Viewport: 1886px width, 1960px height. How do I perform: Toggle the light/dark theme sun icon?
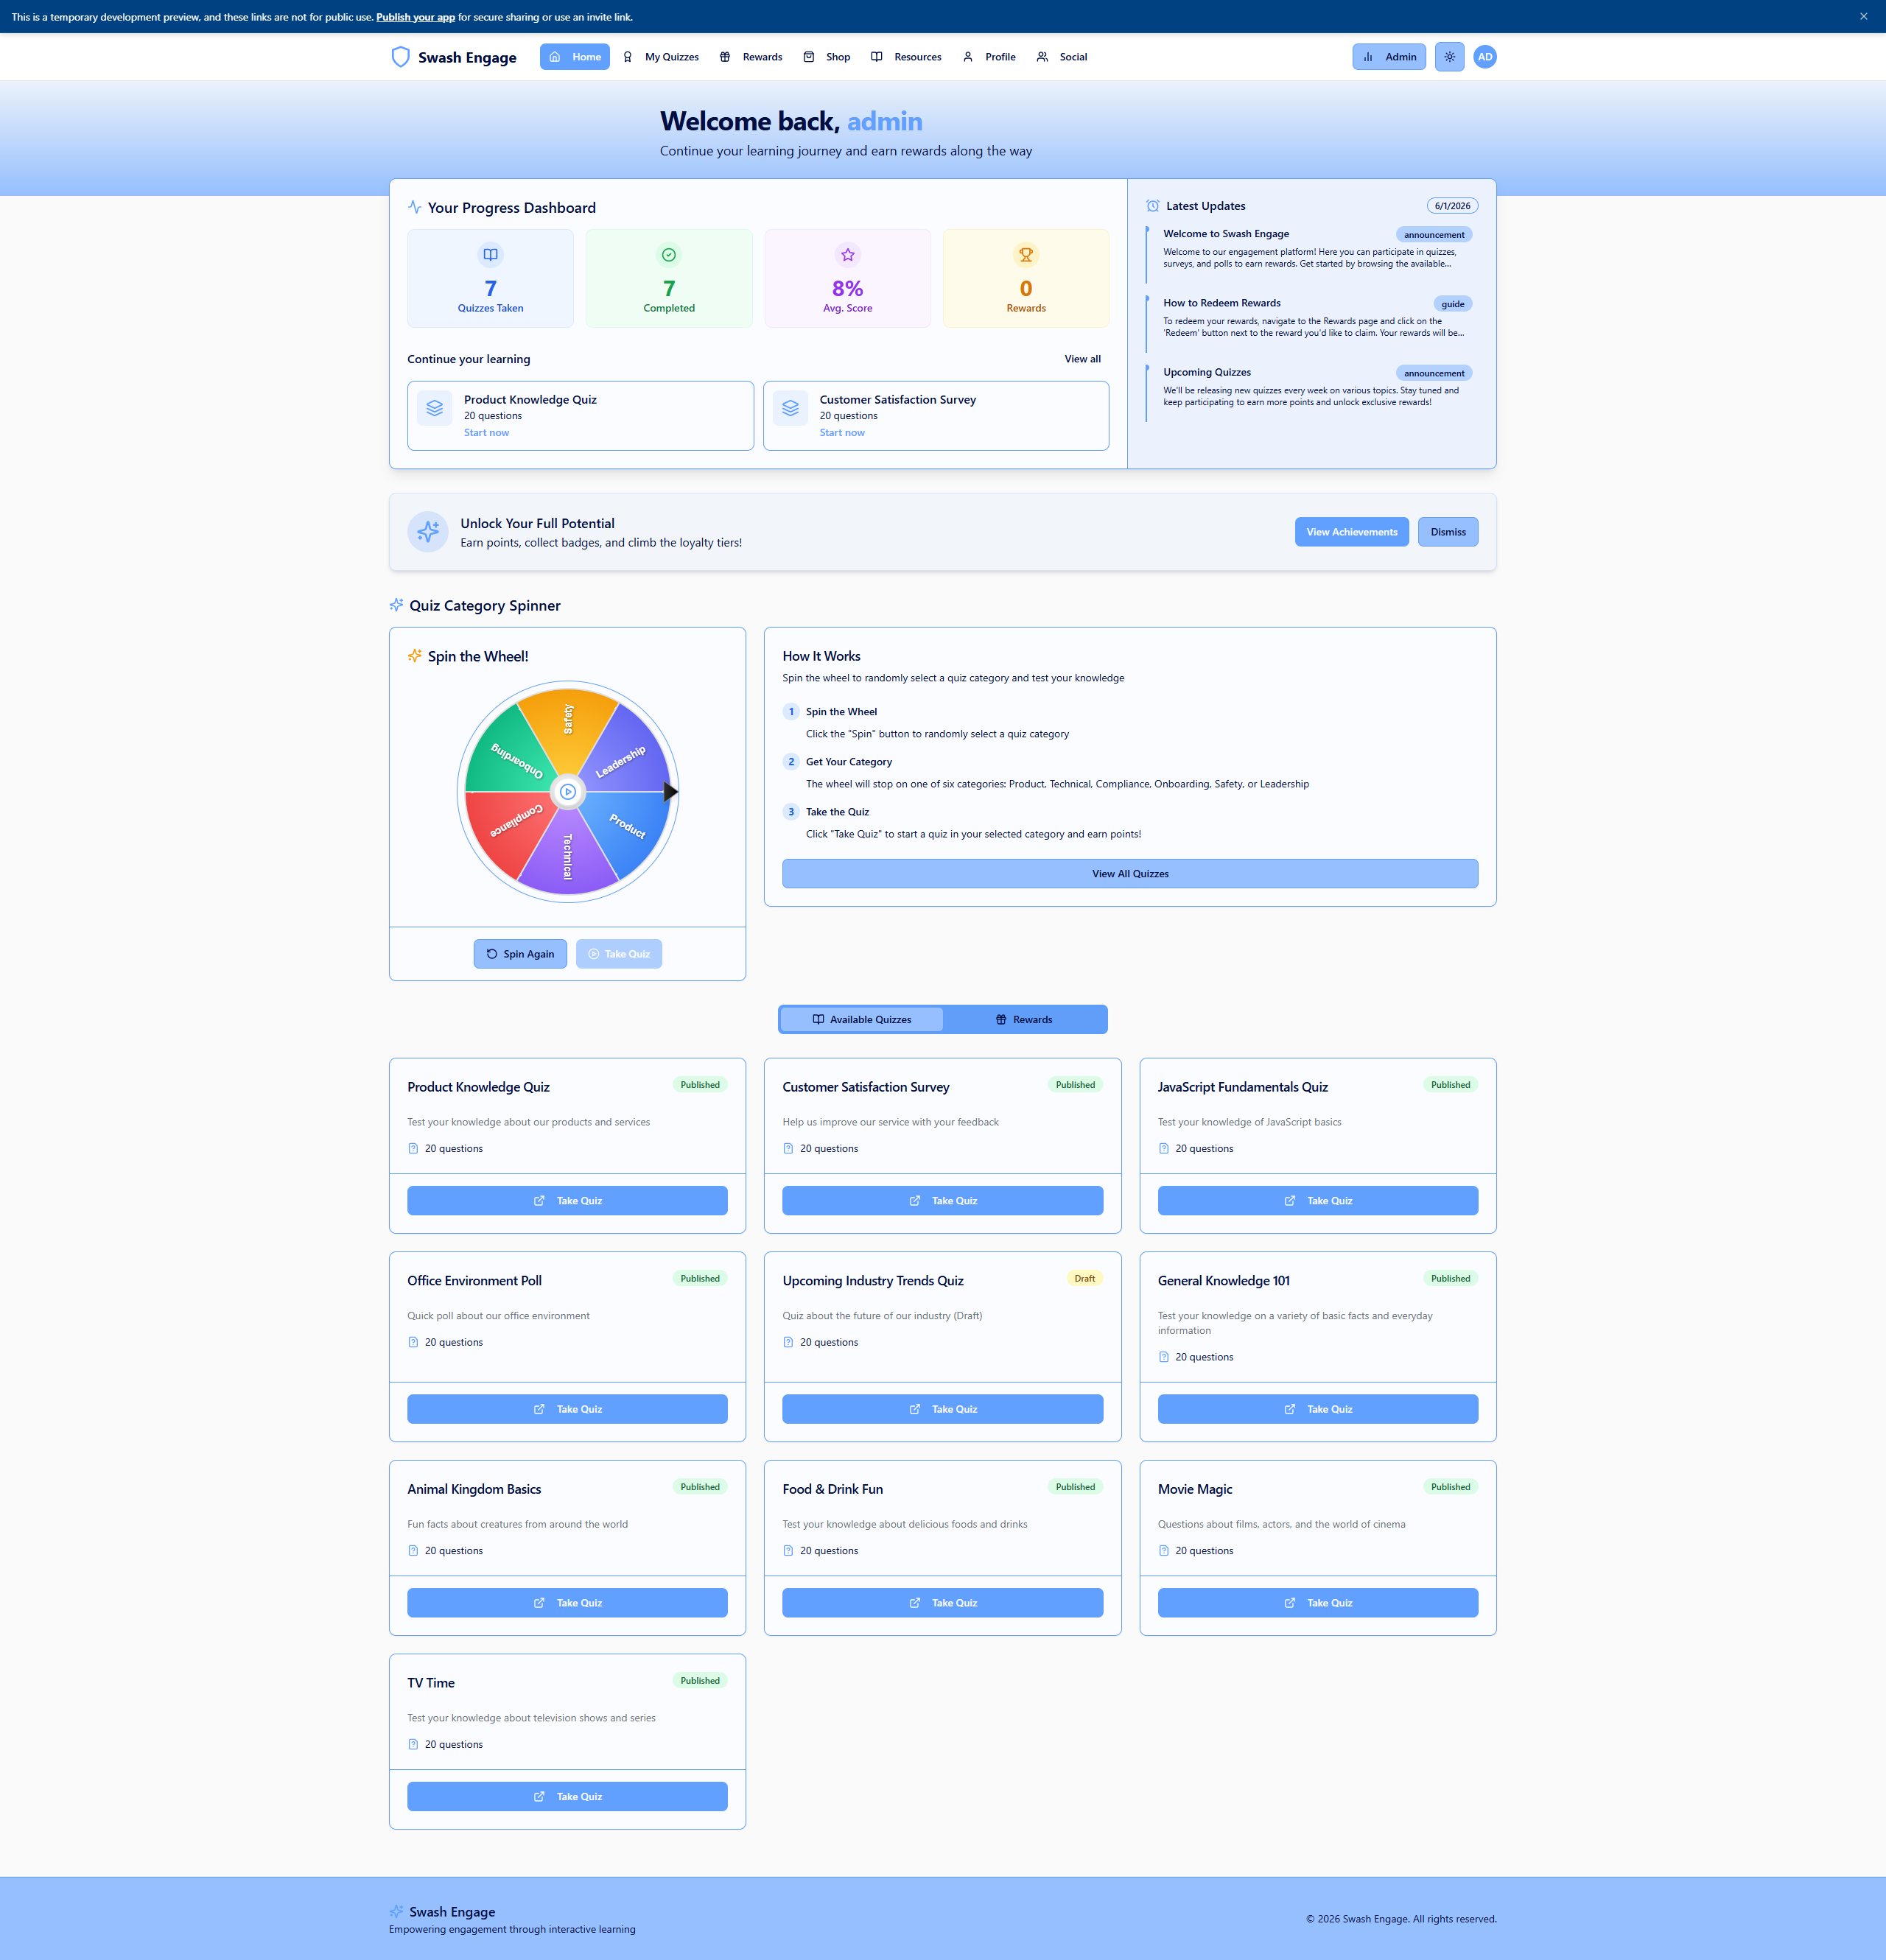[x=1449, y=57]
